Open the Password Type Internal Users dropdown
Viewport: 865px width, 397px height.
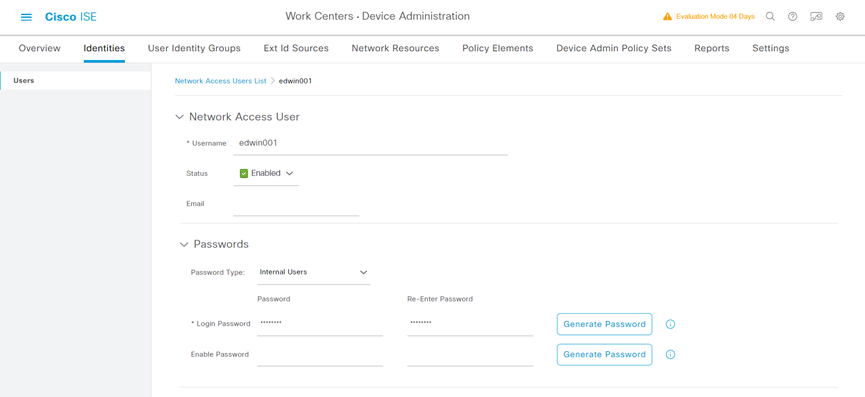(313, 272)
